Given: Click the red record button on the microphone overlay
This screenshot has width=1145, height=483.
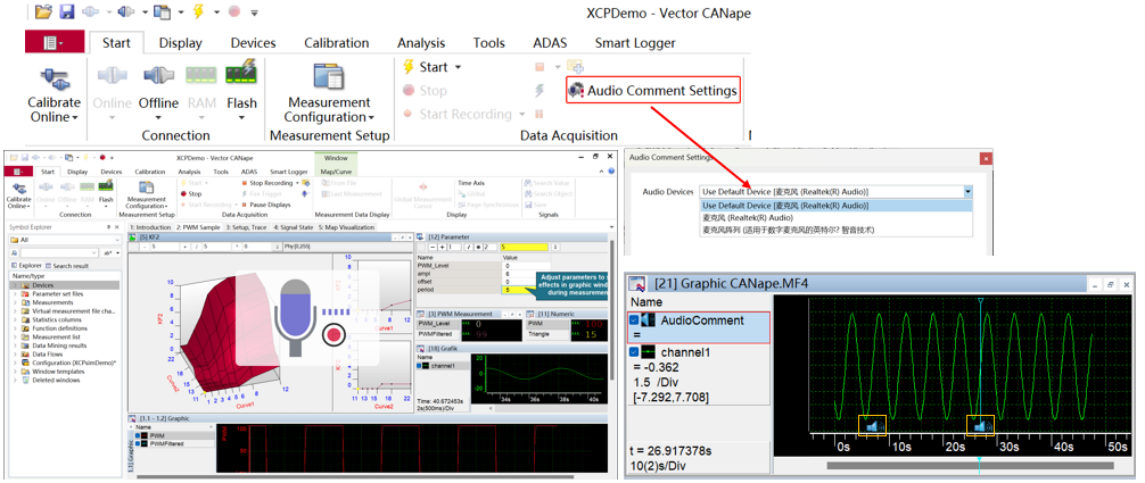Looking at the screenshot, I should [334, 335].
